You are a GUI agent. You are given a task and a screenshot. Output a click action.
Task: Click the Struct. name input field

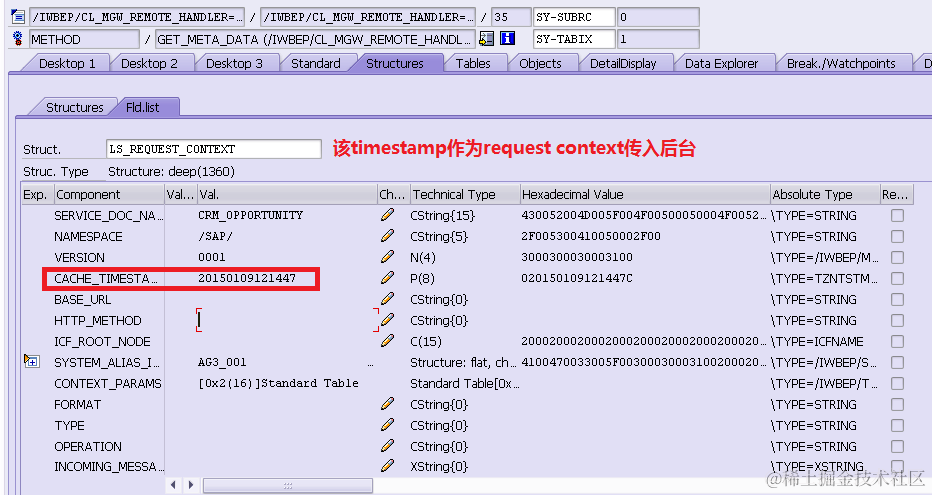click(x=214, y=149)
